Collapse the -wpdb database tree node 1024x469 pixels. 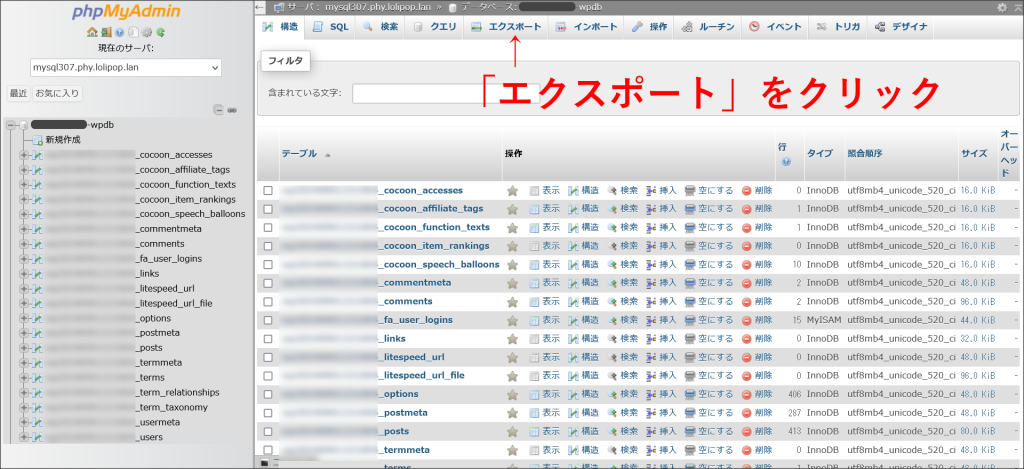[x=11, y=125]
